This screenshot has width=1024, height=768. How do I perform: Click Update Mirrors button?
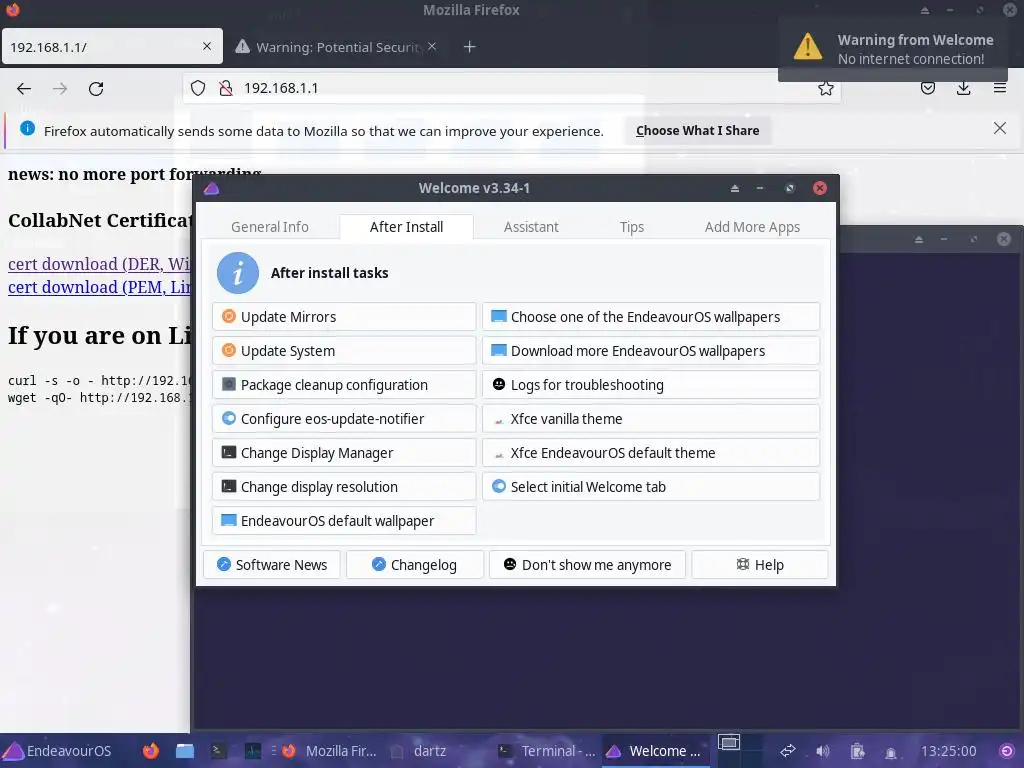pos(344,317)
